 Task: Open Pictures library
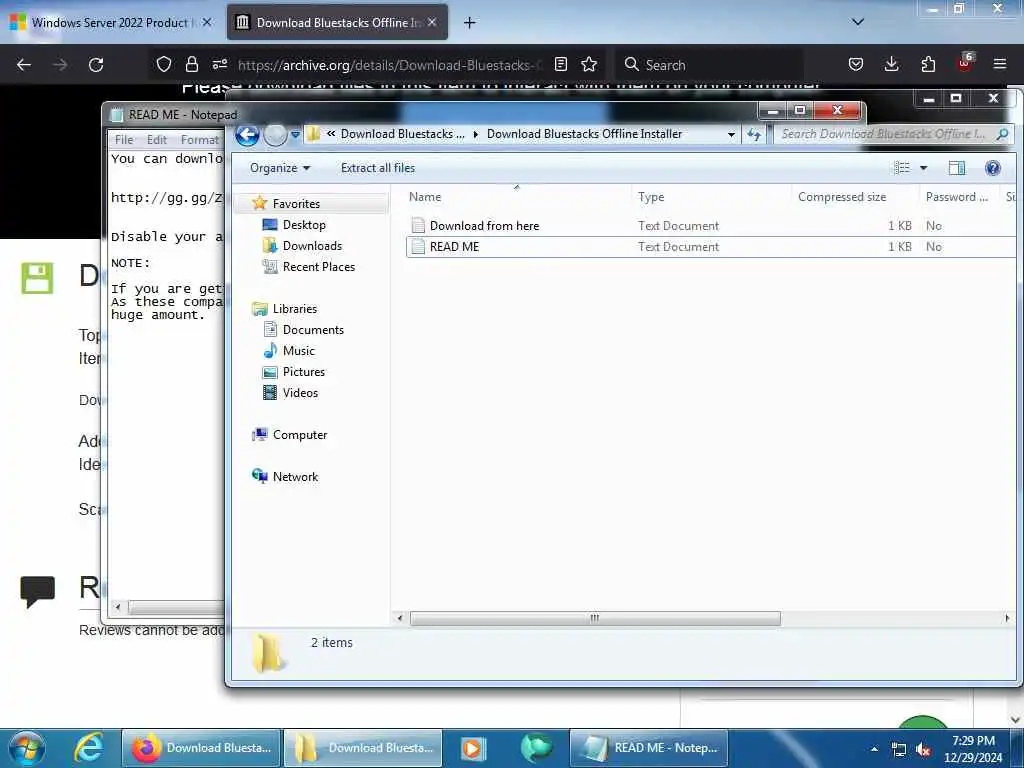click(x=304, y=372)
